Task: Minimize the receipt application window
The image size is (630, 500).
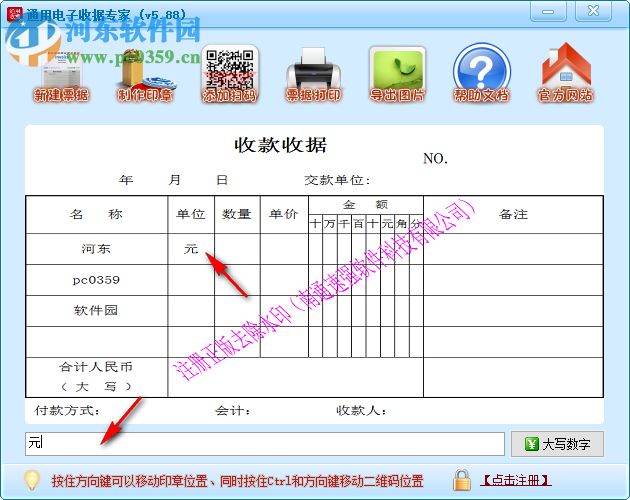Action: pos(548,11)
